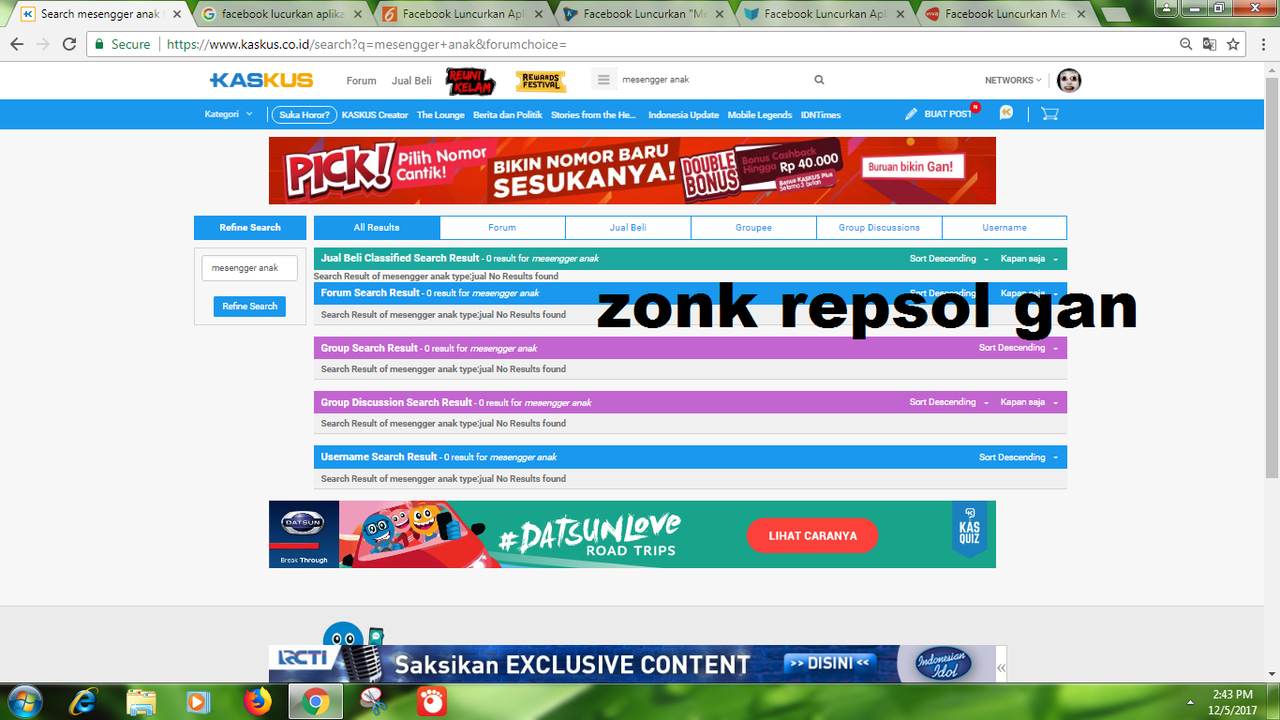The image size is (1280, 720).
Task: Click the browser Forward arrow
Action: (43, 44)
